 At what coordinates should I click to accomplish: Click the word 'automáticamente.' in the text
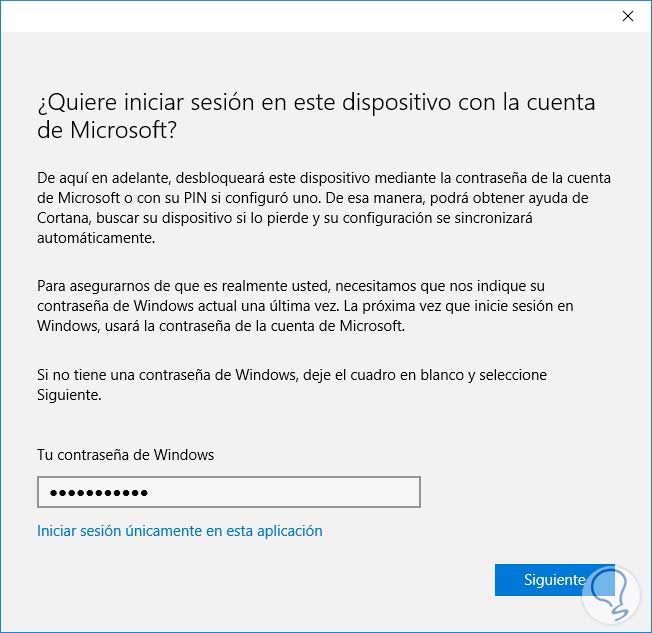click(95, 240)
